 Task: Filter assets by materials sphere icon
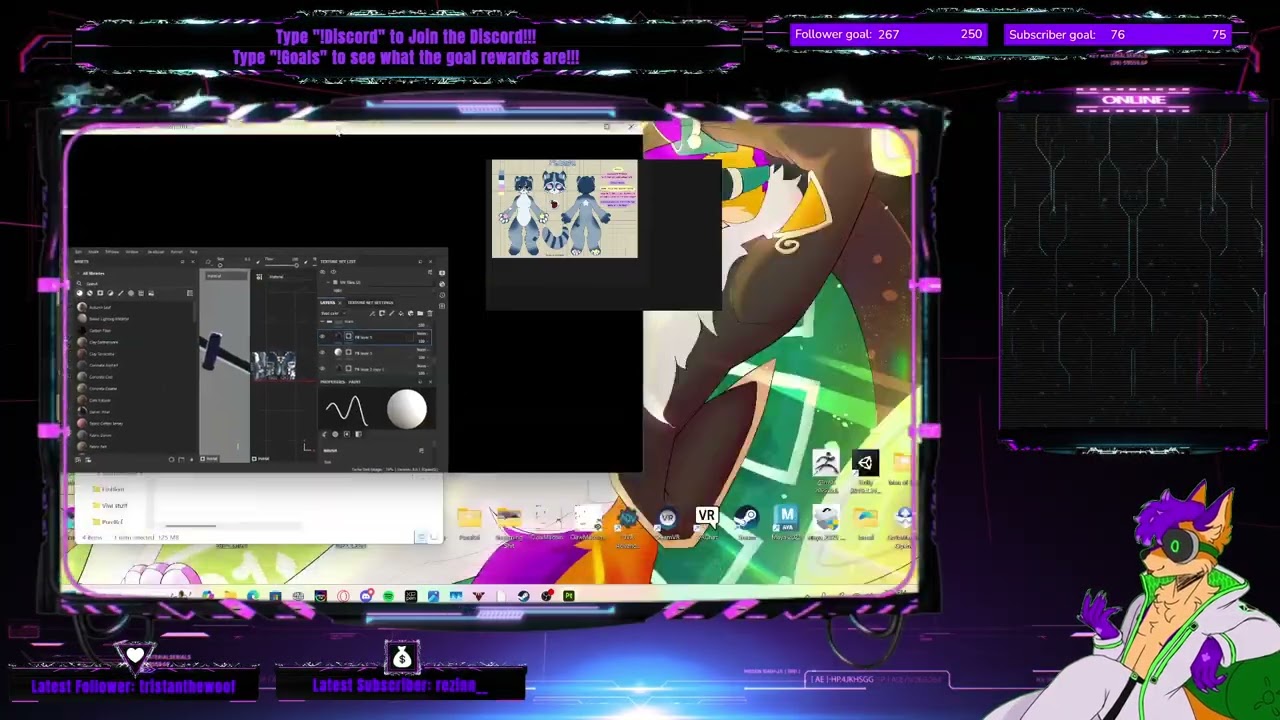(x=80, y=293)
